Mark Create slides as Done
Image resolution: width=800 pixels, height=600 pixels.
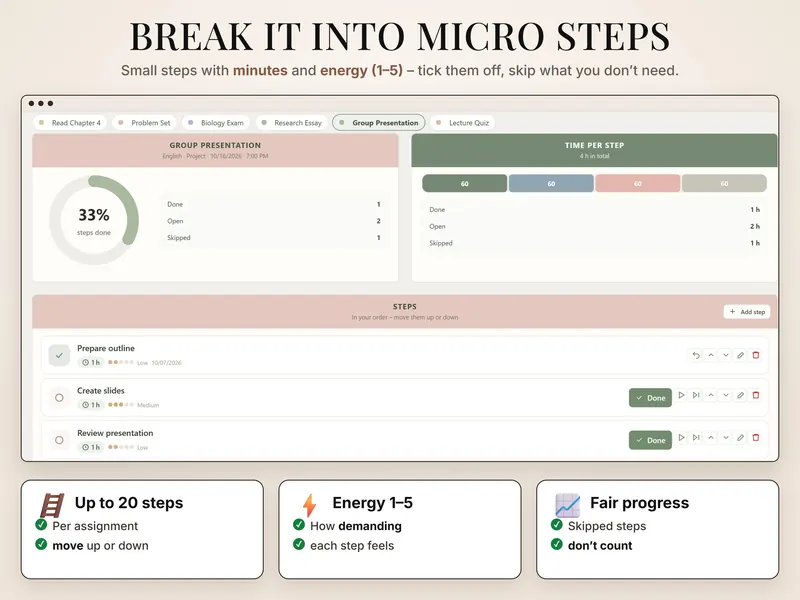pyautogui.click(x=650, y=398)
